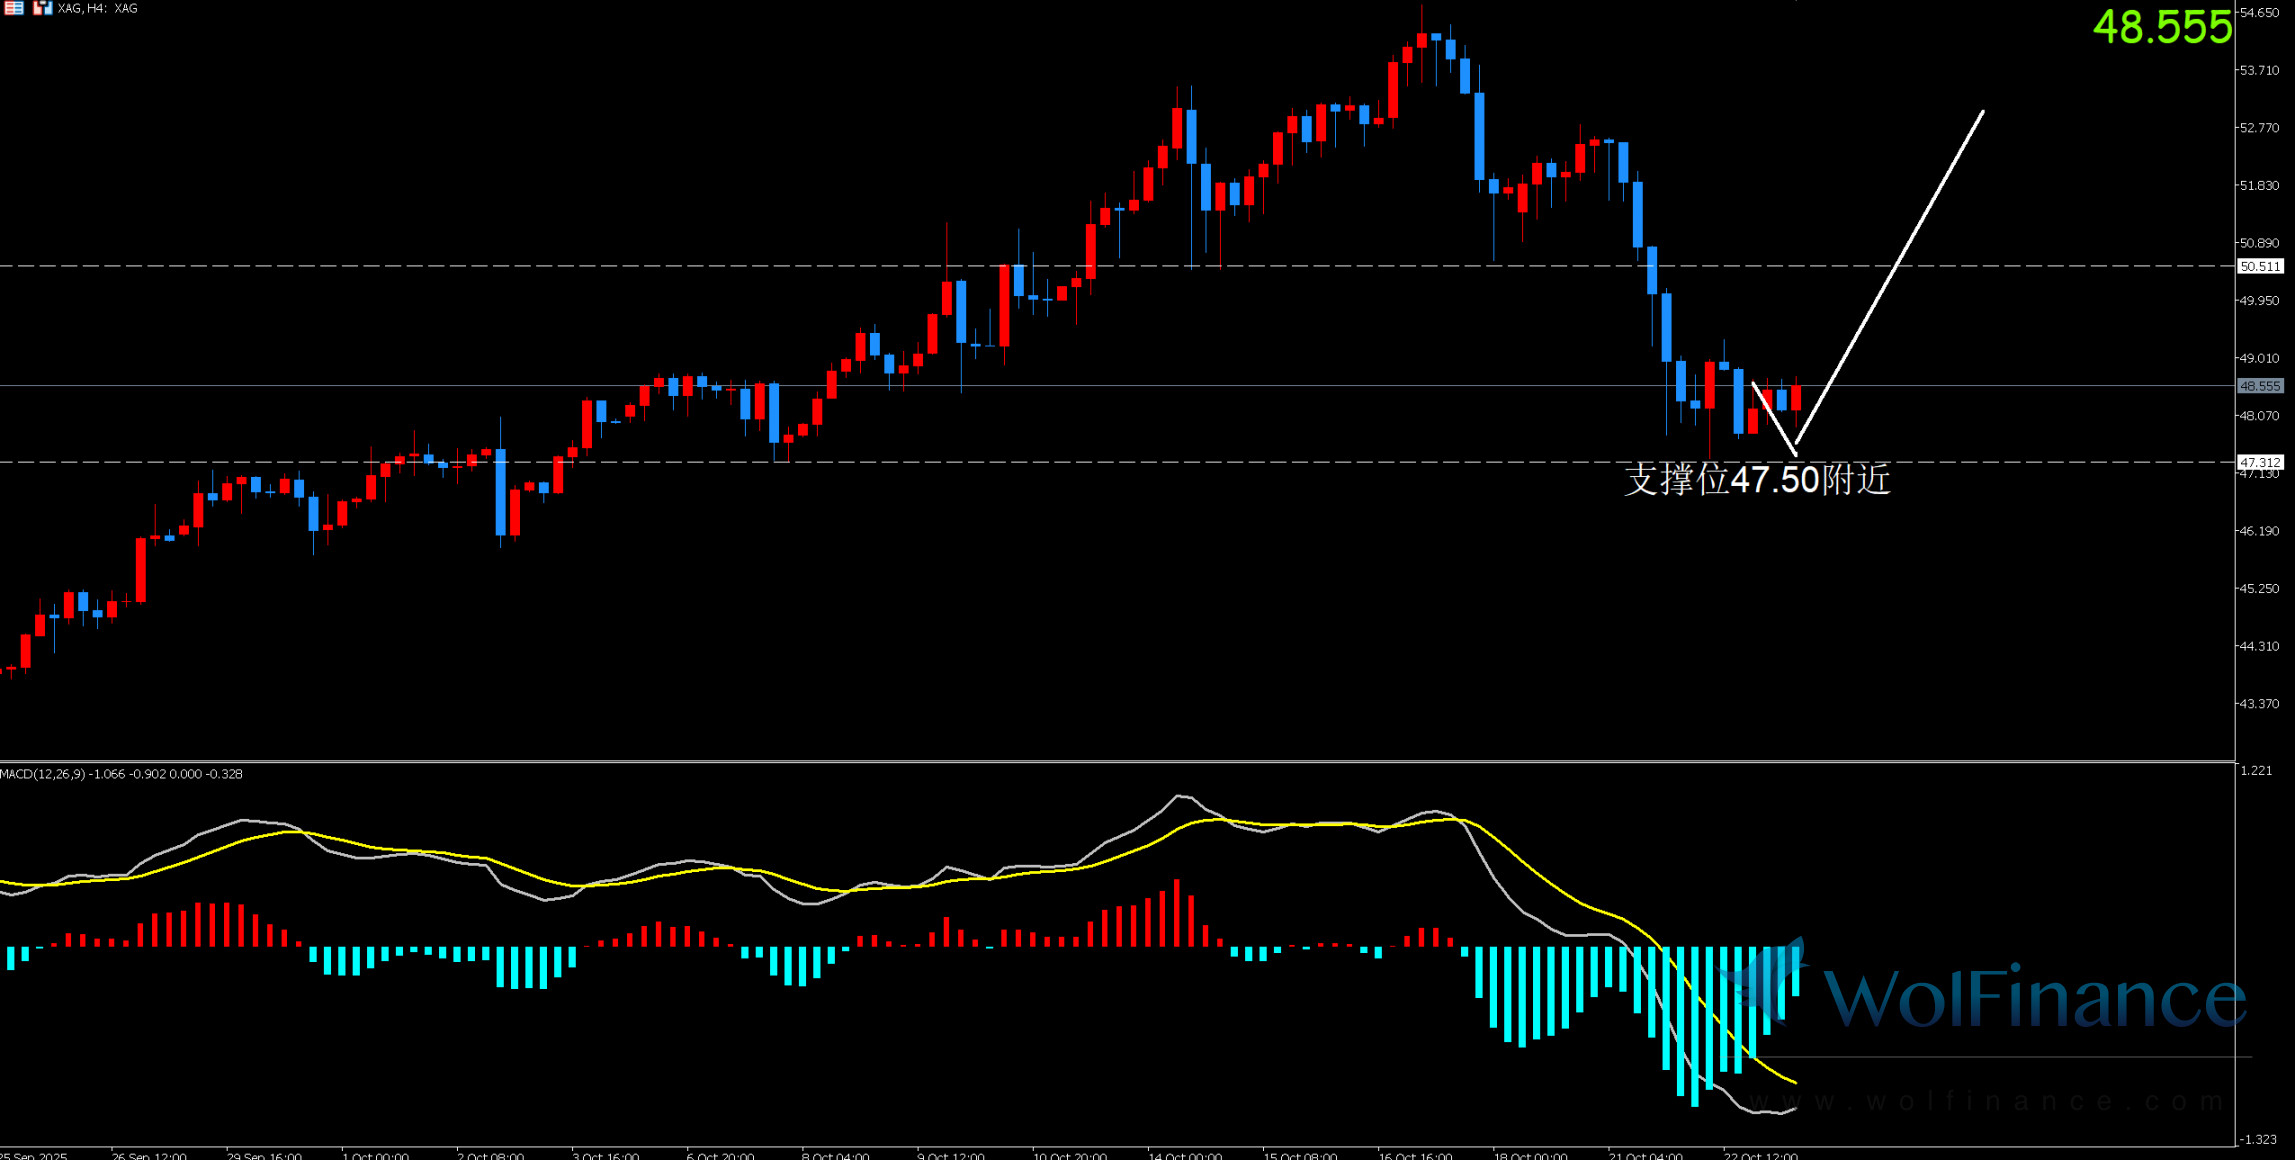The width and height of the screenshot is (2295, 1160).
Task: Click the 14 Oct 00:00 time axis label
Action: [1184, 1155]
